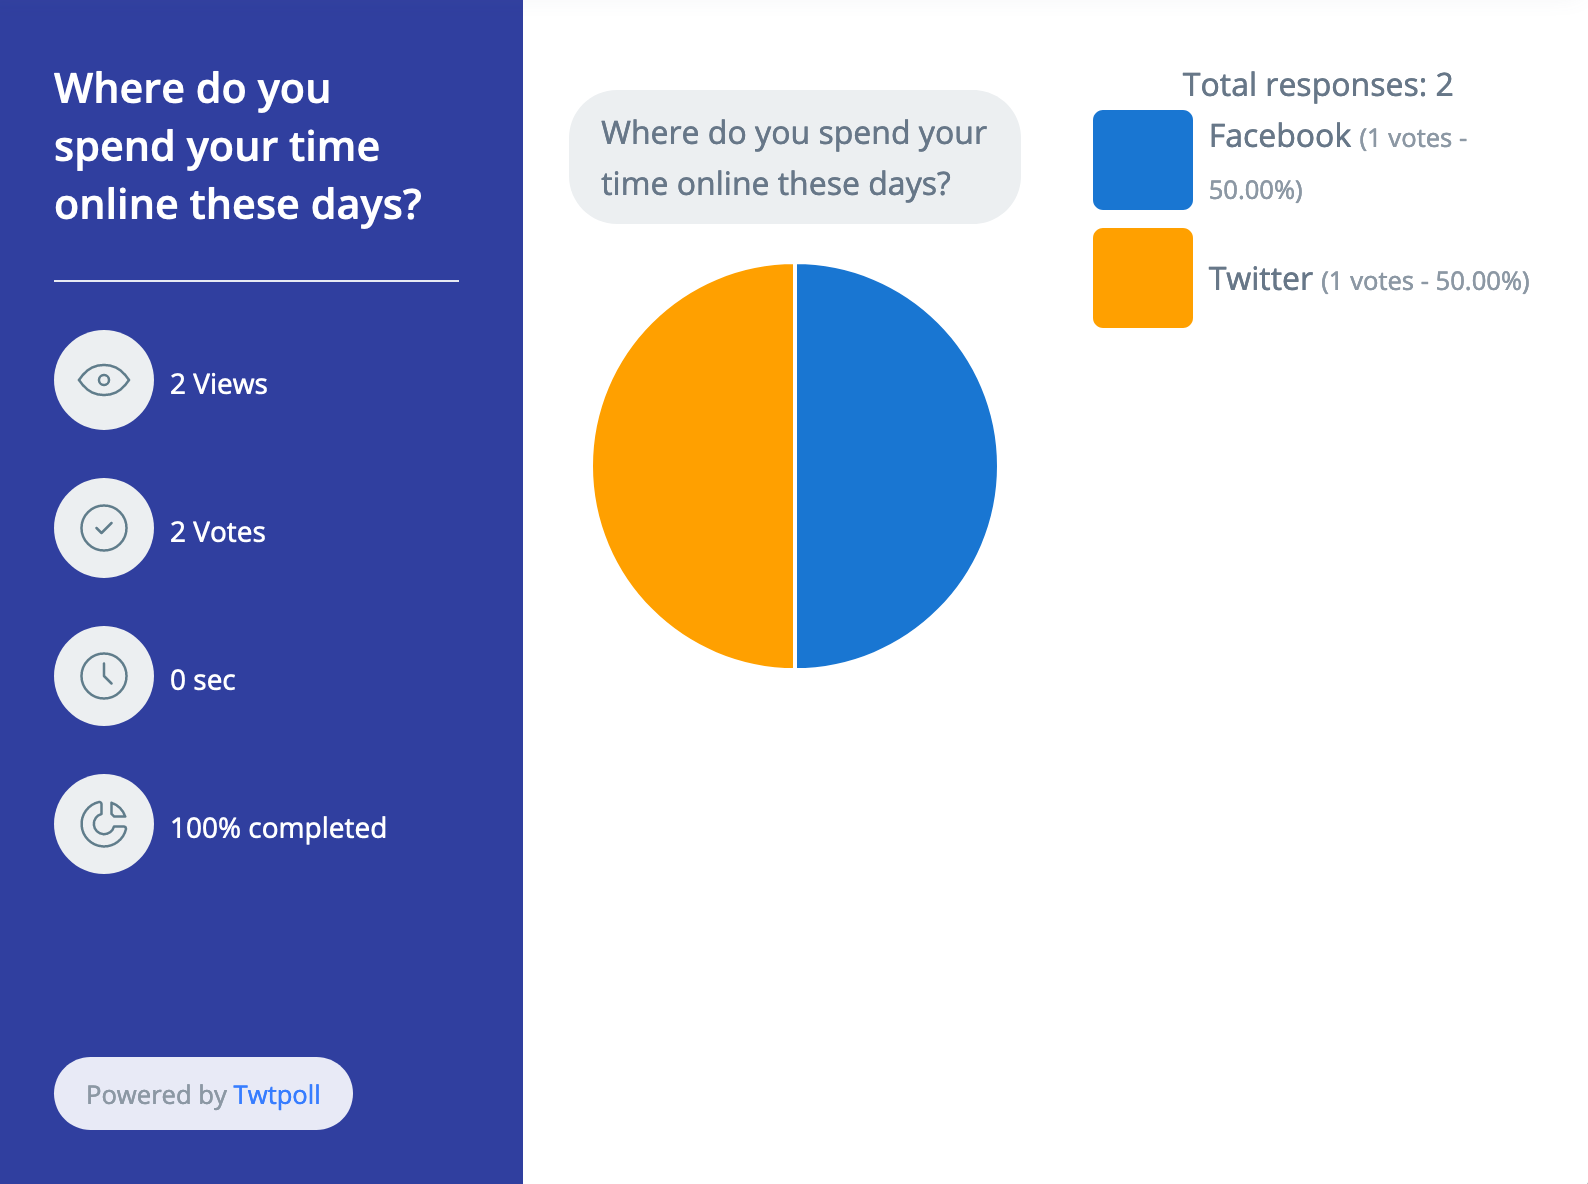Click the eye icon next to 2 Views
1588x1184 pixels.
click(x=103, y=381)
